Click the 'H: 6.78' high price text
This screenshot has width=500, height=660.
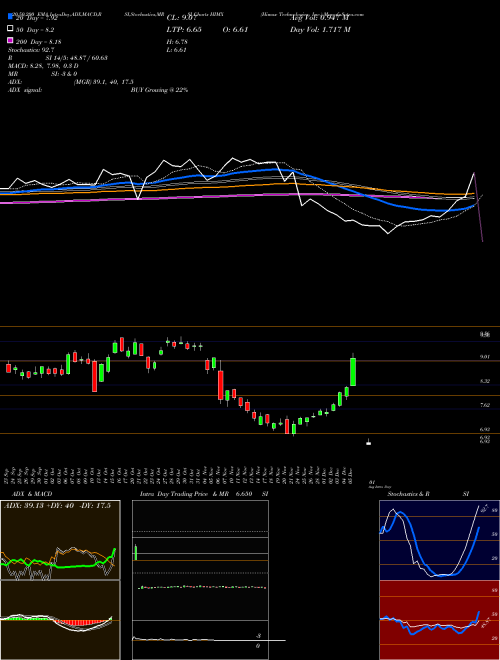[177, 42]
